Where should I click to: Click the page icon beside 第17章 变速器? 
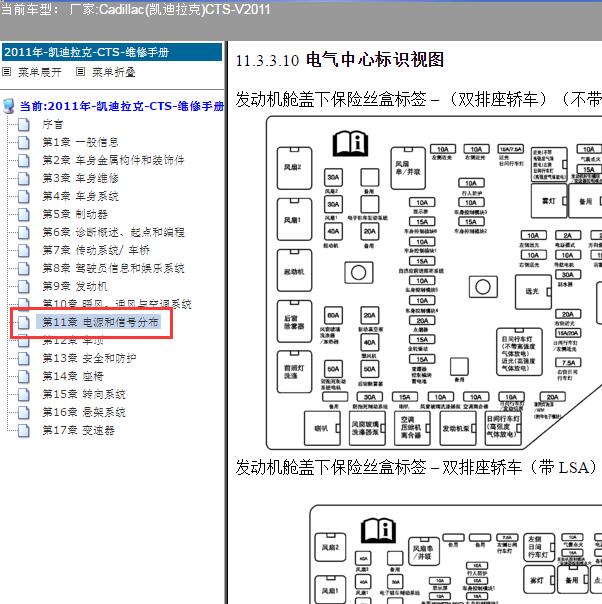[x=24, y=430]
